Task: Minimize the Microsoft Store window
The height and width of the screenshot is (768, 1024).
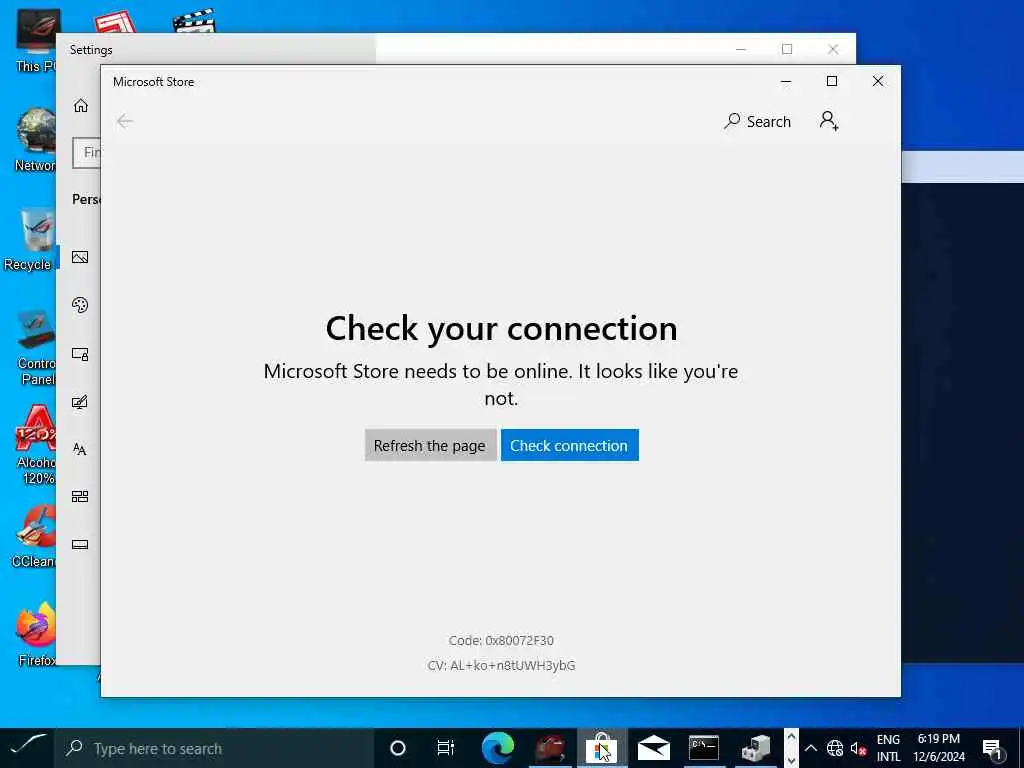Action: point(786,81)
